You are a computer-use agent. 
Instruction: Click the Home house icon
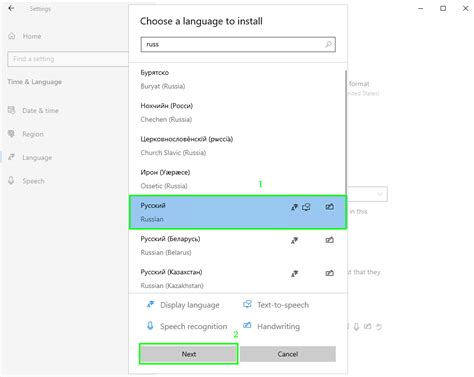tap(12, 36)
